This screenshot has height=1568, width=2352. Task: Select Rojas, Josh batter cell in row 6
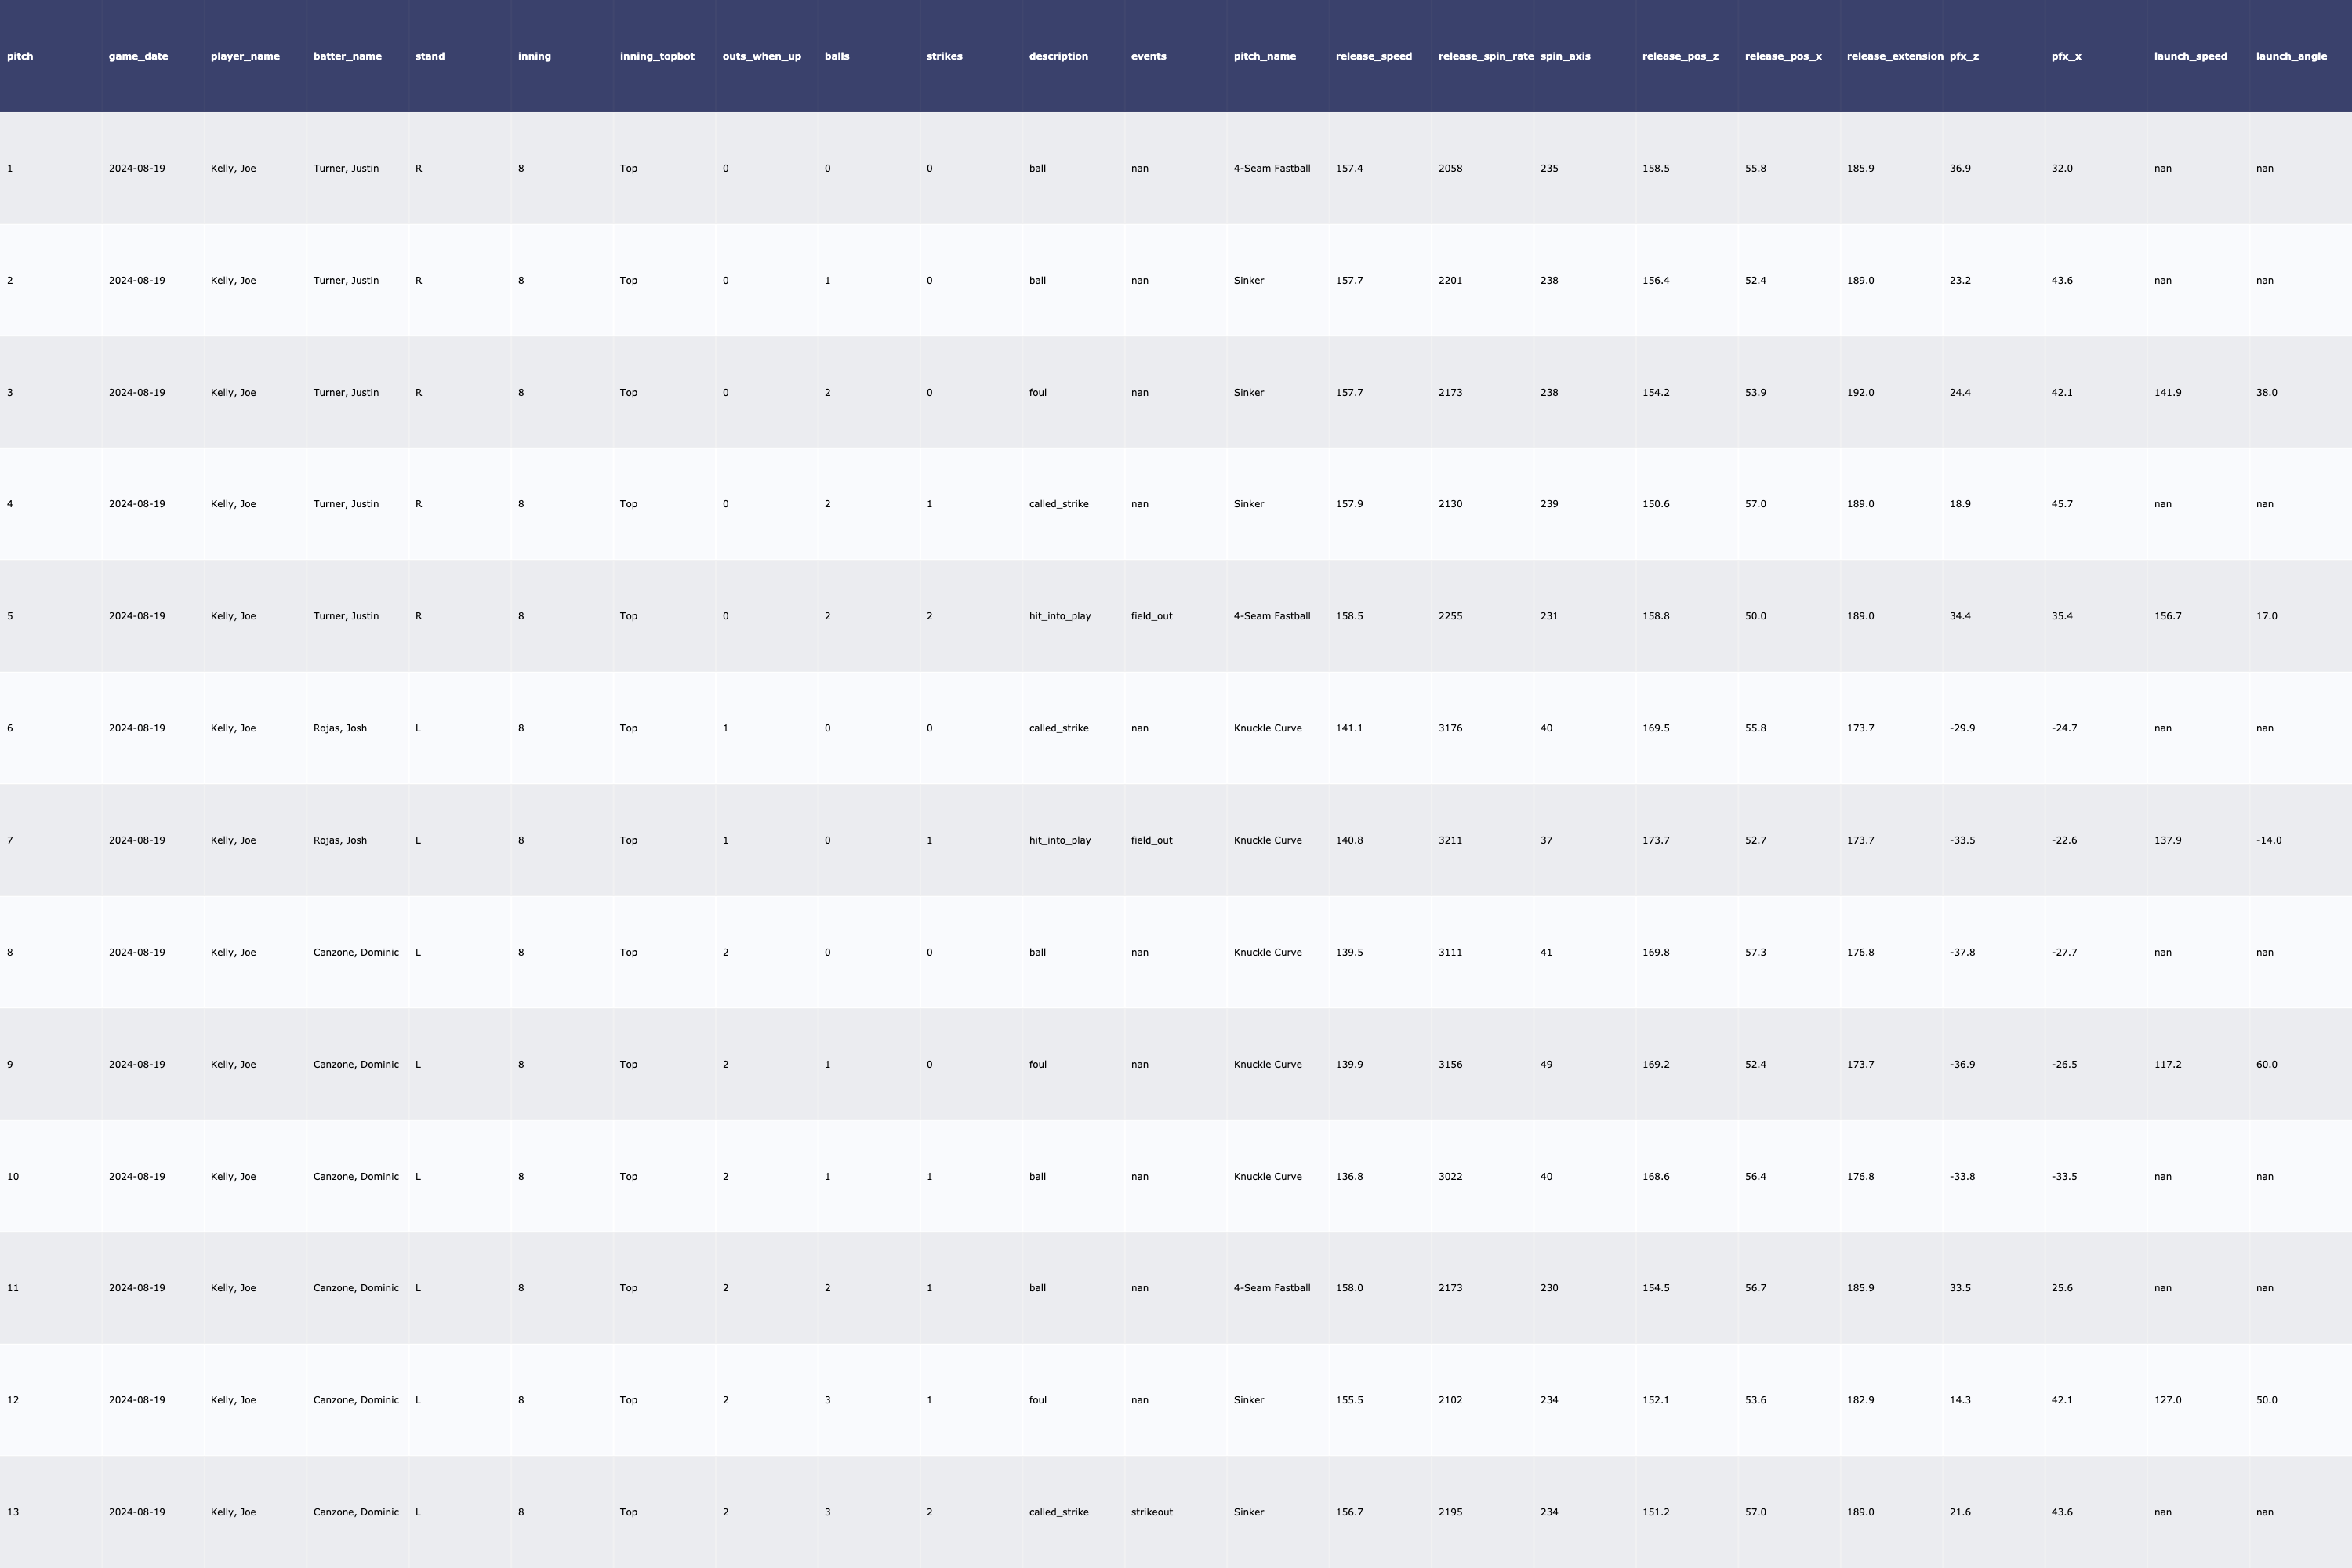[x=340, y=728]
